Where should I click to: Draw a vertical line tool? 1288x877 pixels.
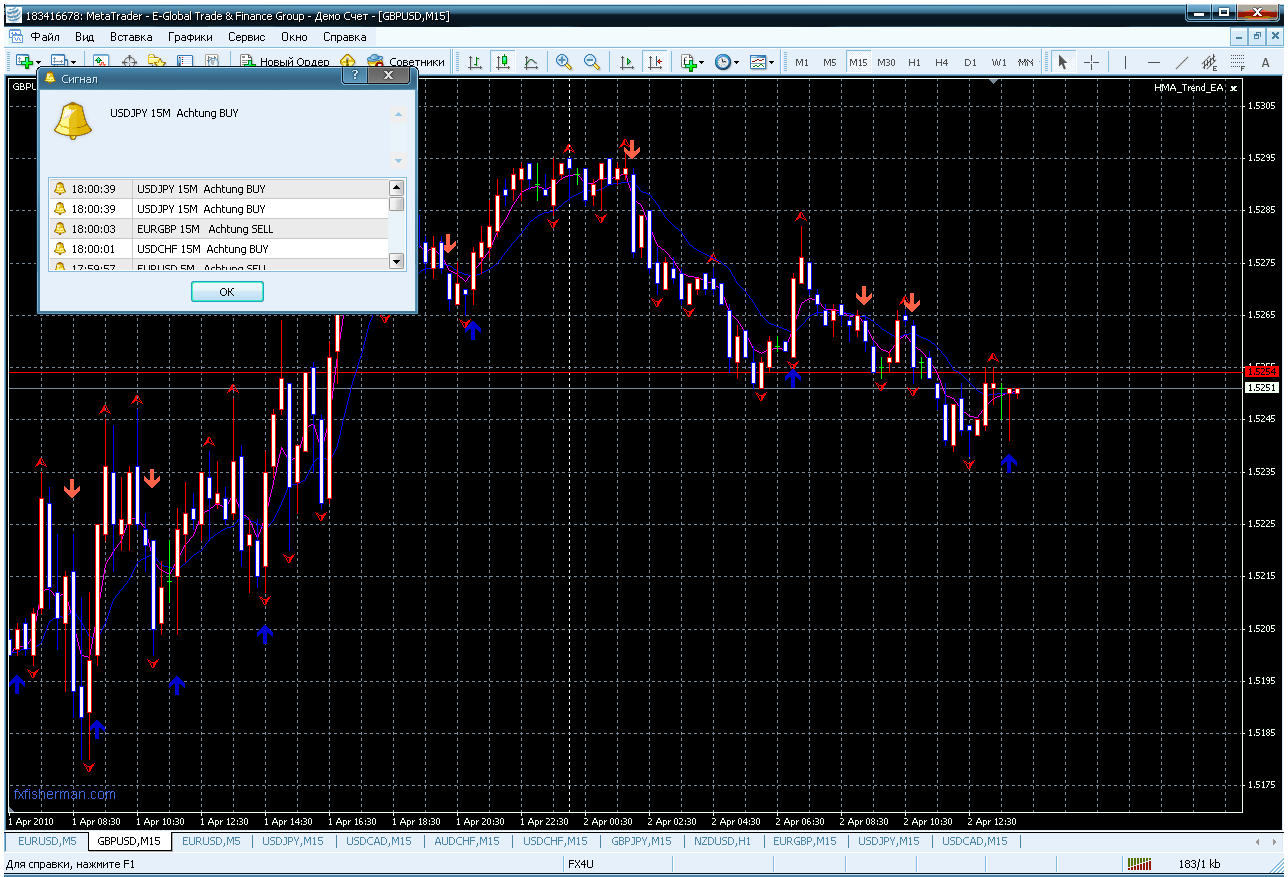point(1125,62)
